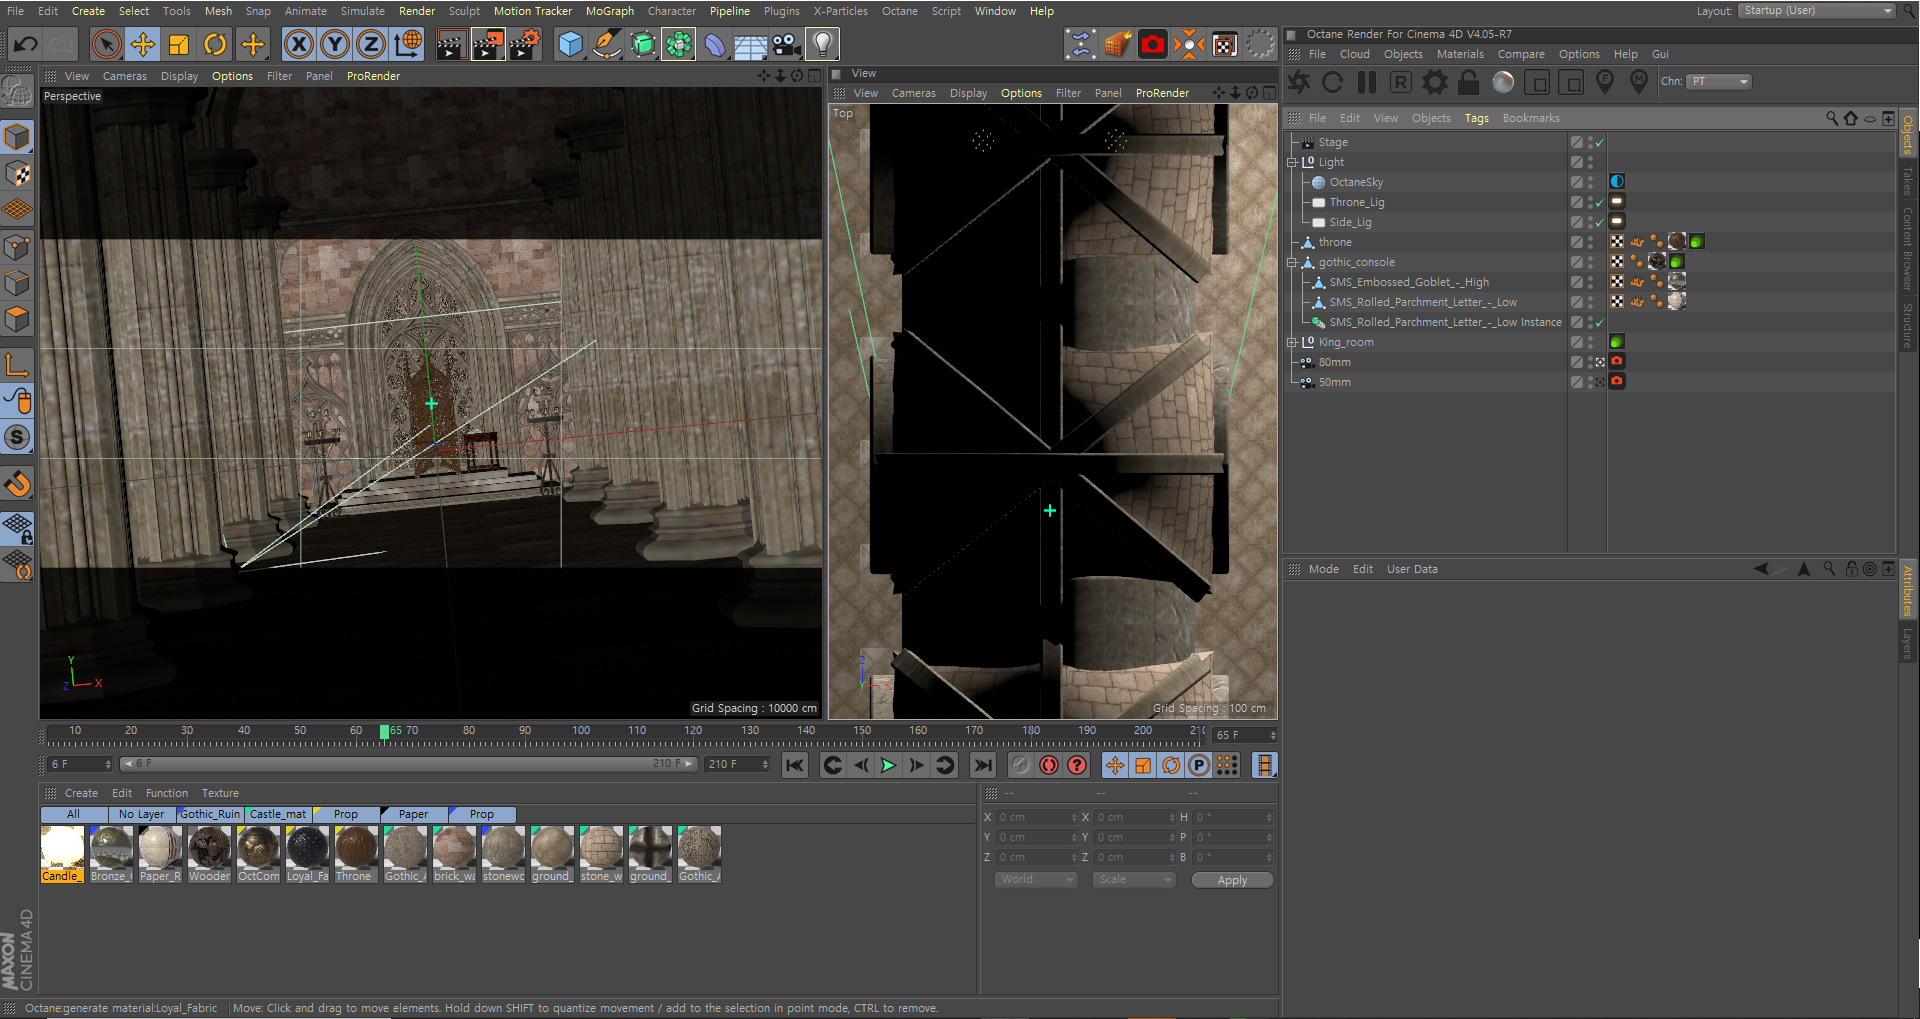The height and width of the screenshot is (1019, 1920).
Task: Expand the King_room group
Action: coord(1292,342)
